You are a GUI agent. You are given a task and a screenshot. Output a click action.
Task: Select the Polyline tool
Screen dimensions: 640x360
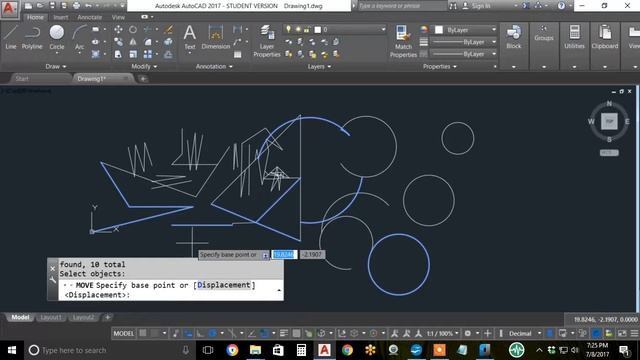[32, 37]
